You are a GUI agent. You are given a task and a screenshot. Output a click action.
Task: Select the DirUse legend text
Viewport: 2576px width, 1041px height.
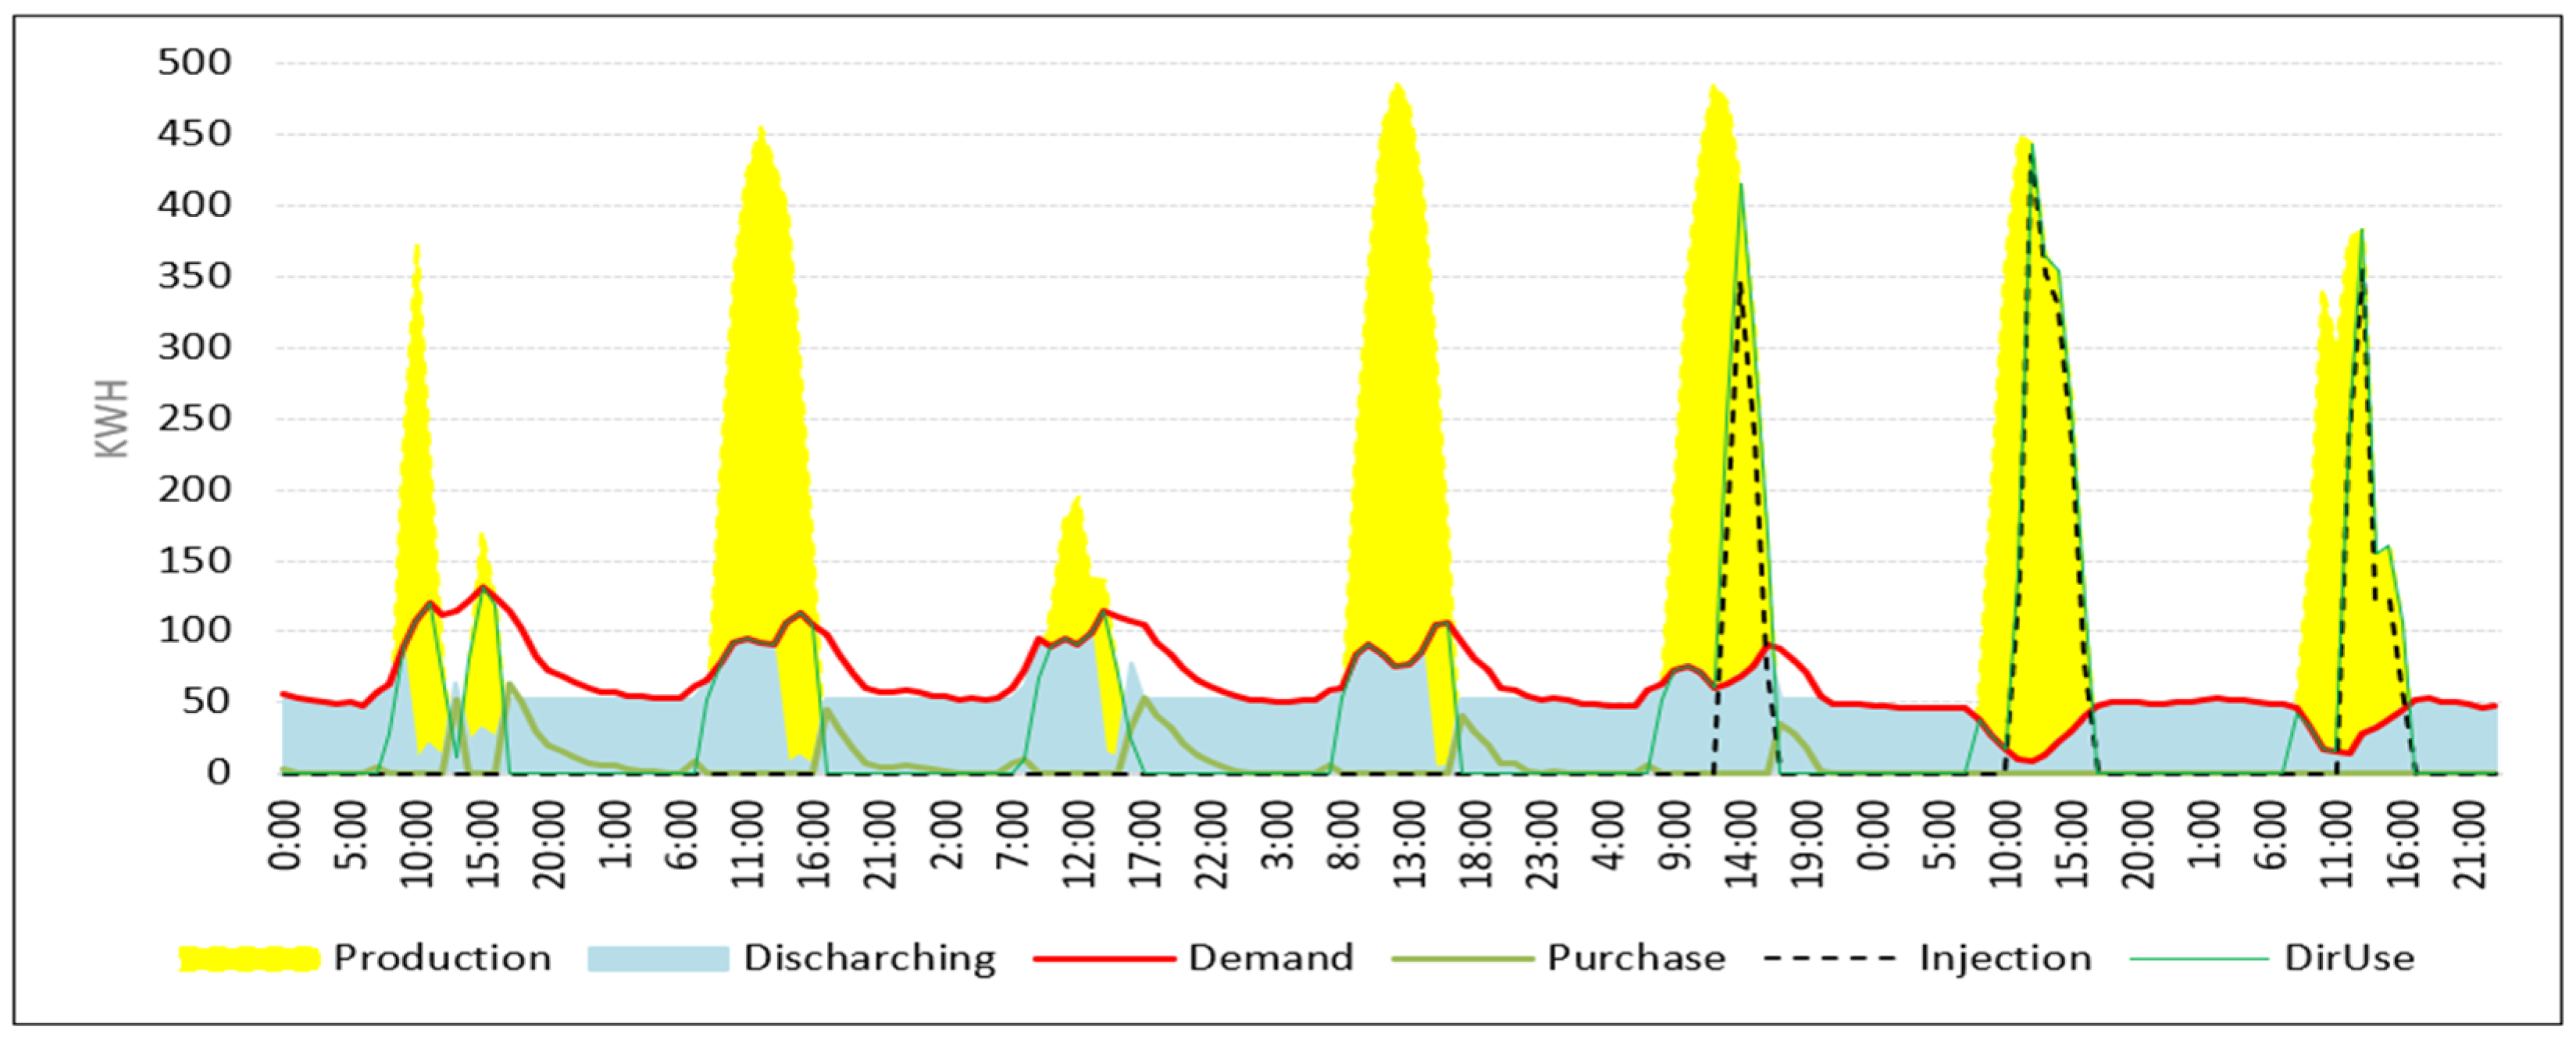click(x=2349, y=958)
